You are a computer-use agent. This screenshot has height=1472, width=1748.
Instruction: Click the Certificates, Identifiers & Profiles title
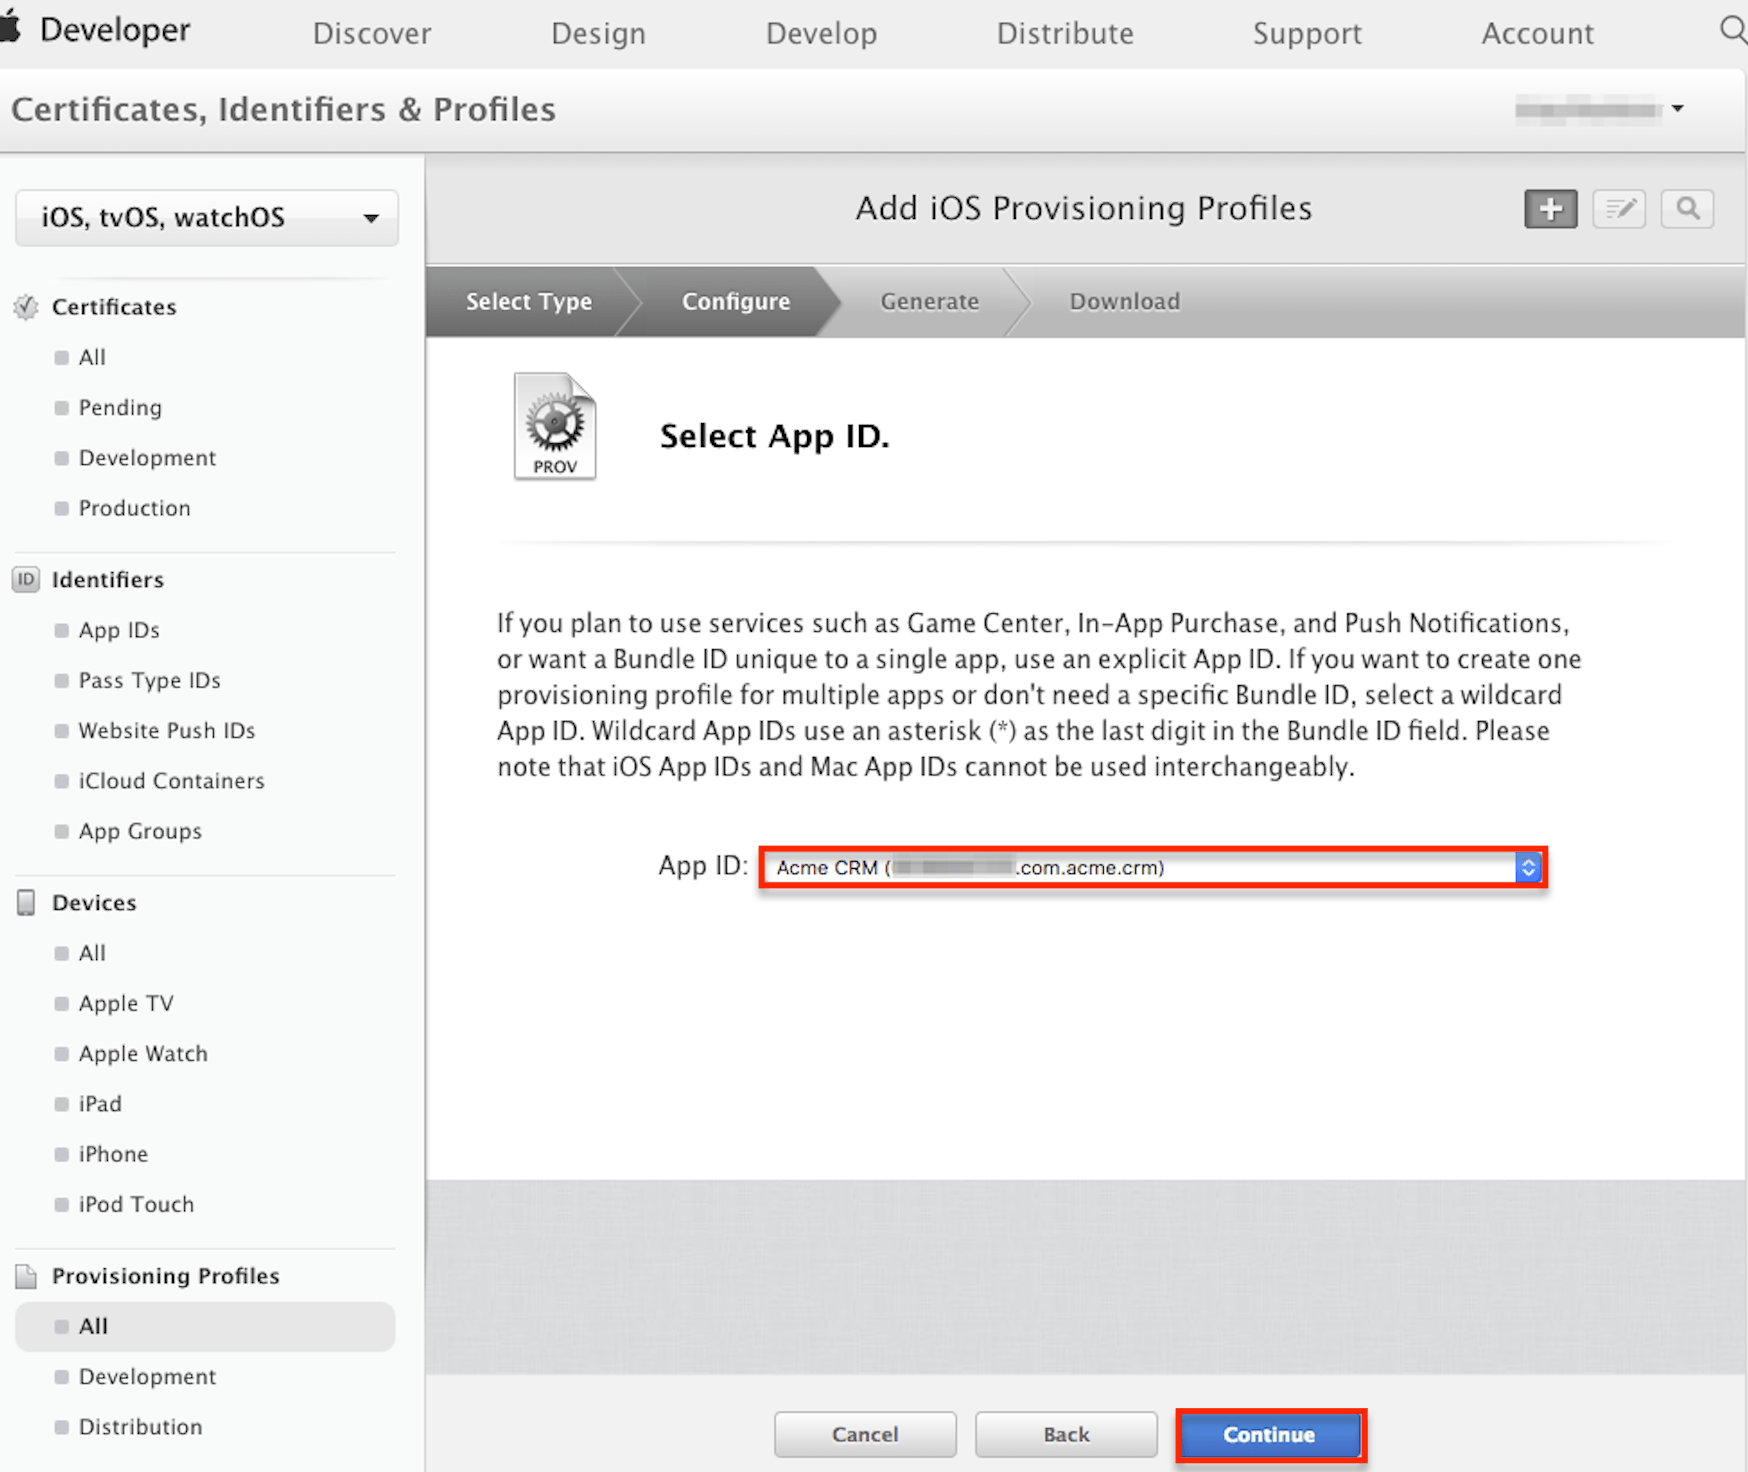click(283, 109)
